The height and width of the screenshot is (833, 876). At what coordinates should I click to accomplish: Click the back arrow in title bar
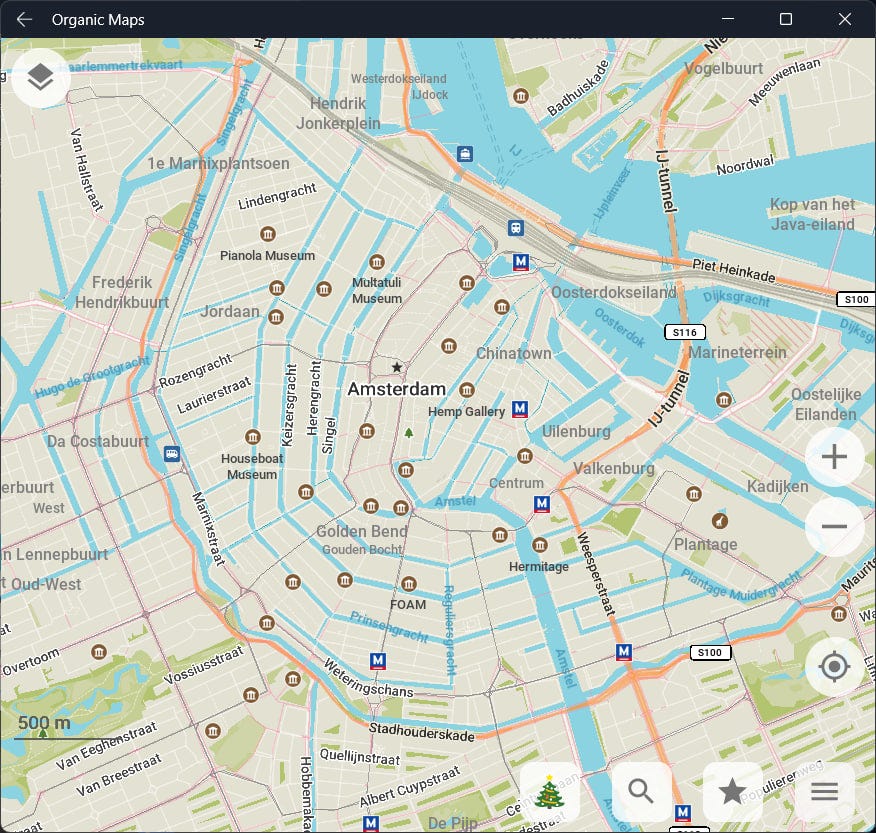coord(24,18)
